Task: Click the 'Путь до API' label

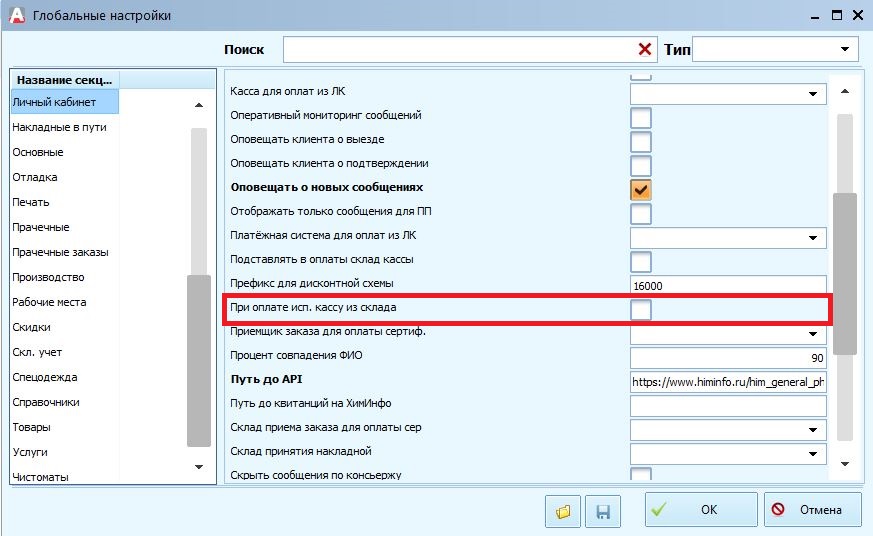Action: [266, 380]
